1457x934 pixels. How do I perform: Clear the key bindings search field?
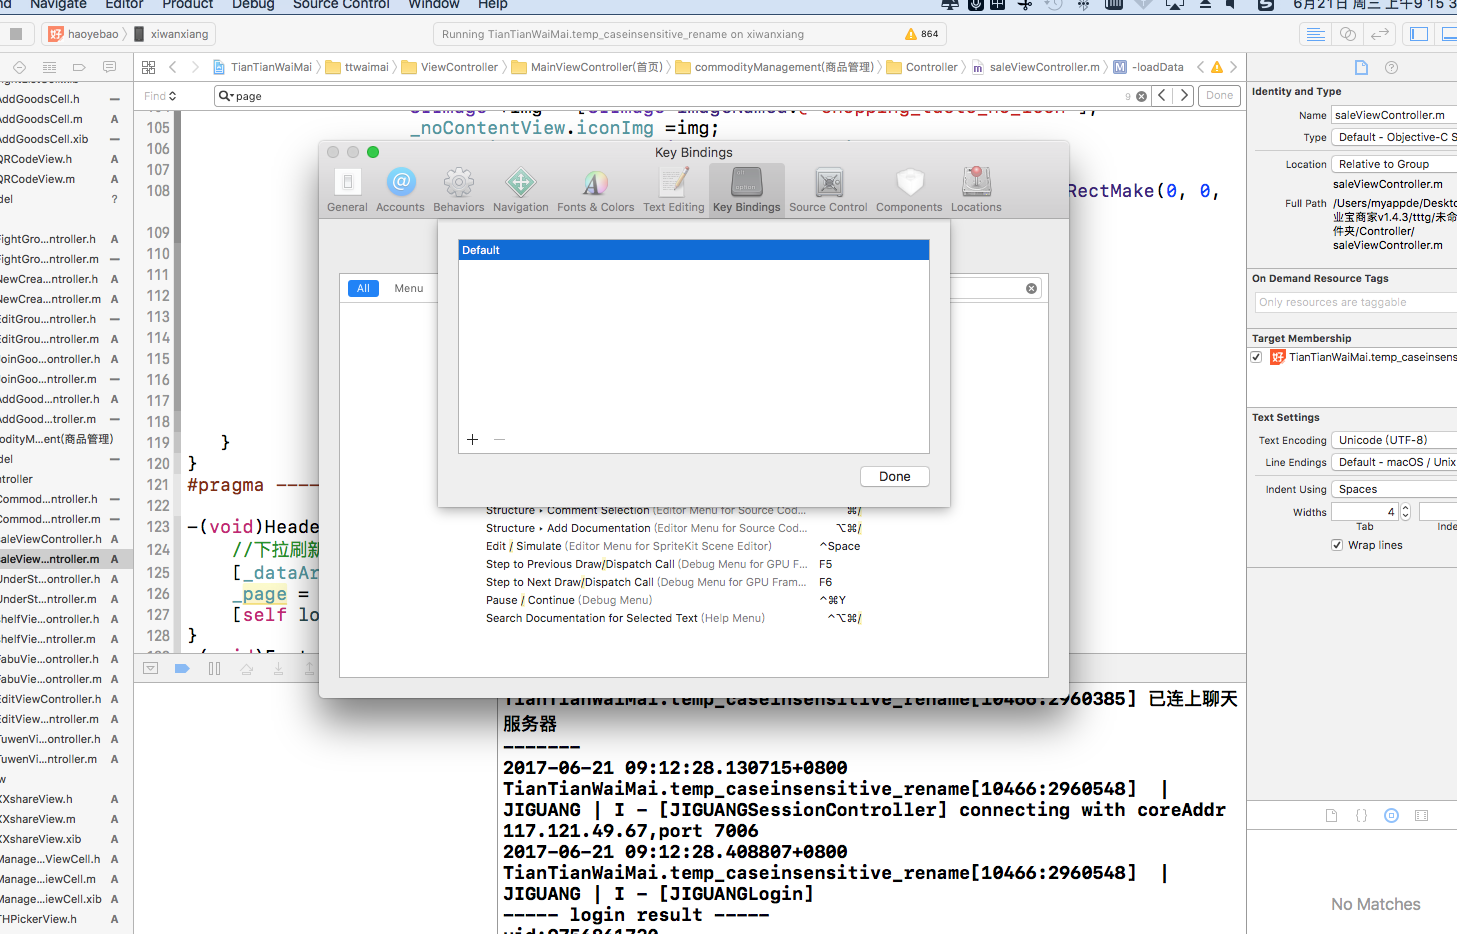(x=1031, y=288)
